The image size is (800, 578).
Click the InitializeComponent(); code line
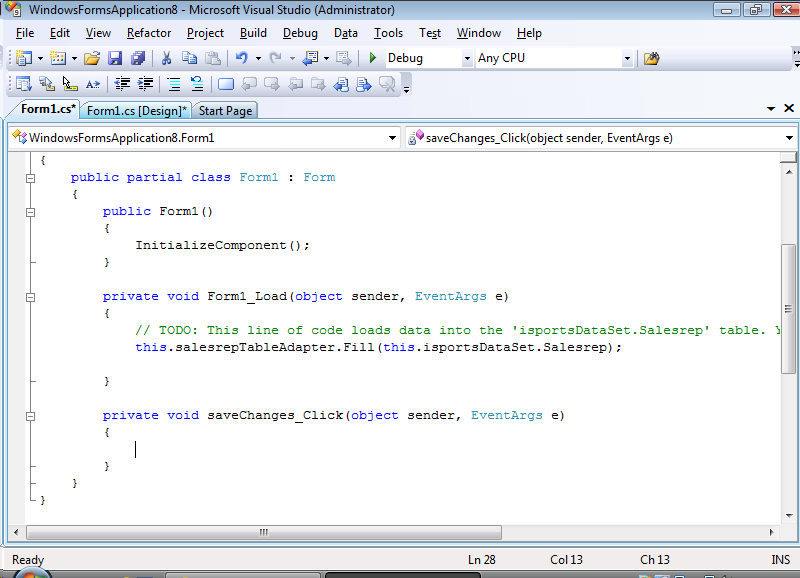(222, 245)
